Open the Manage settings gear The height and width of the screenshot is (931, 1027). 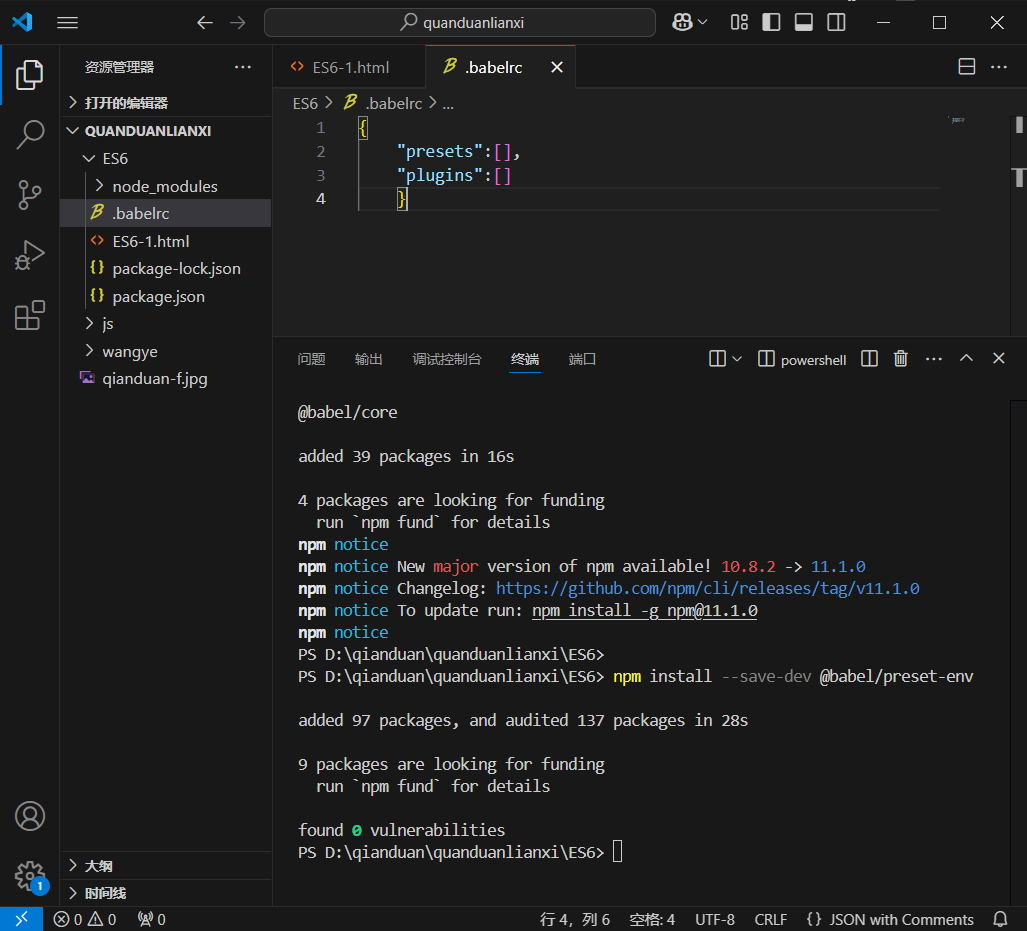click(x=30, y=876)
